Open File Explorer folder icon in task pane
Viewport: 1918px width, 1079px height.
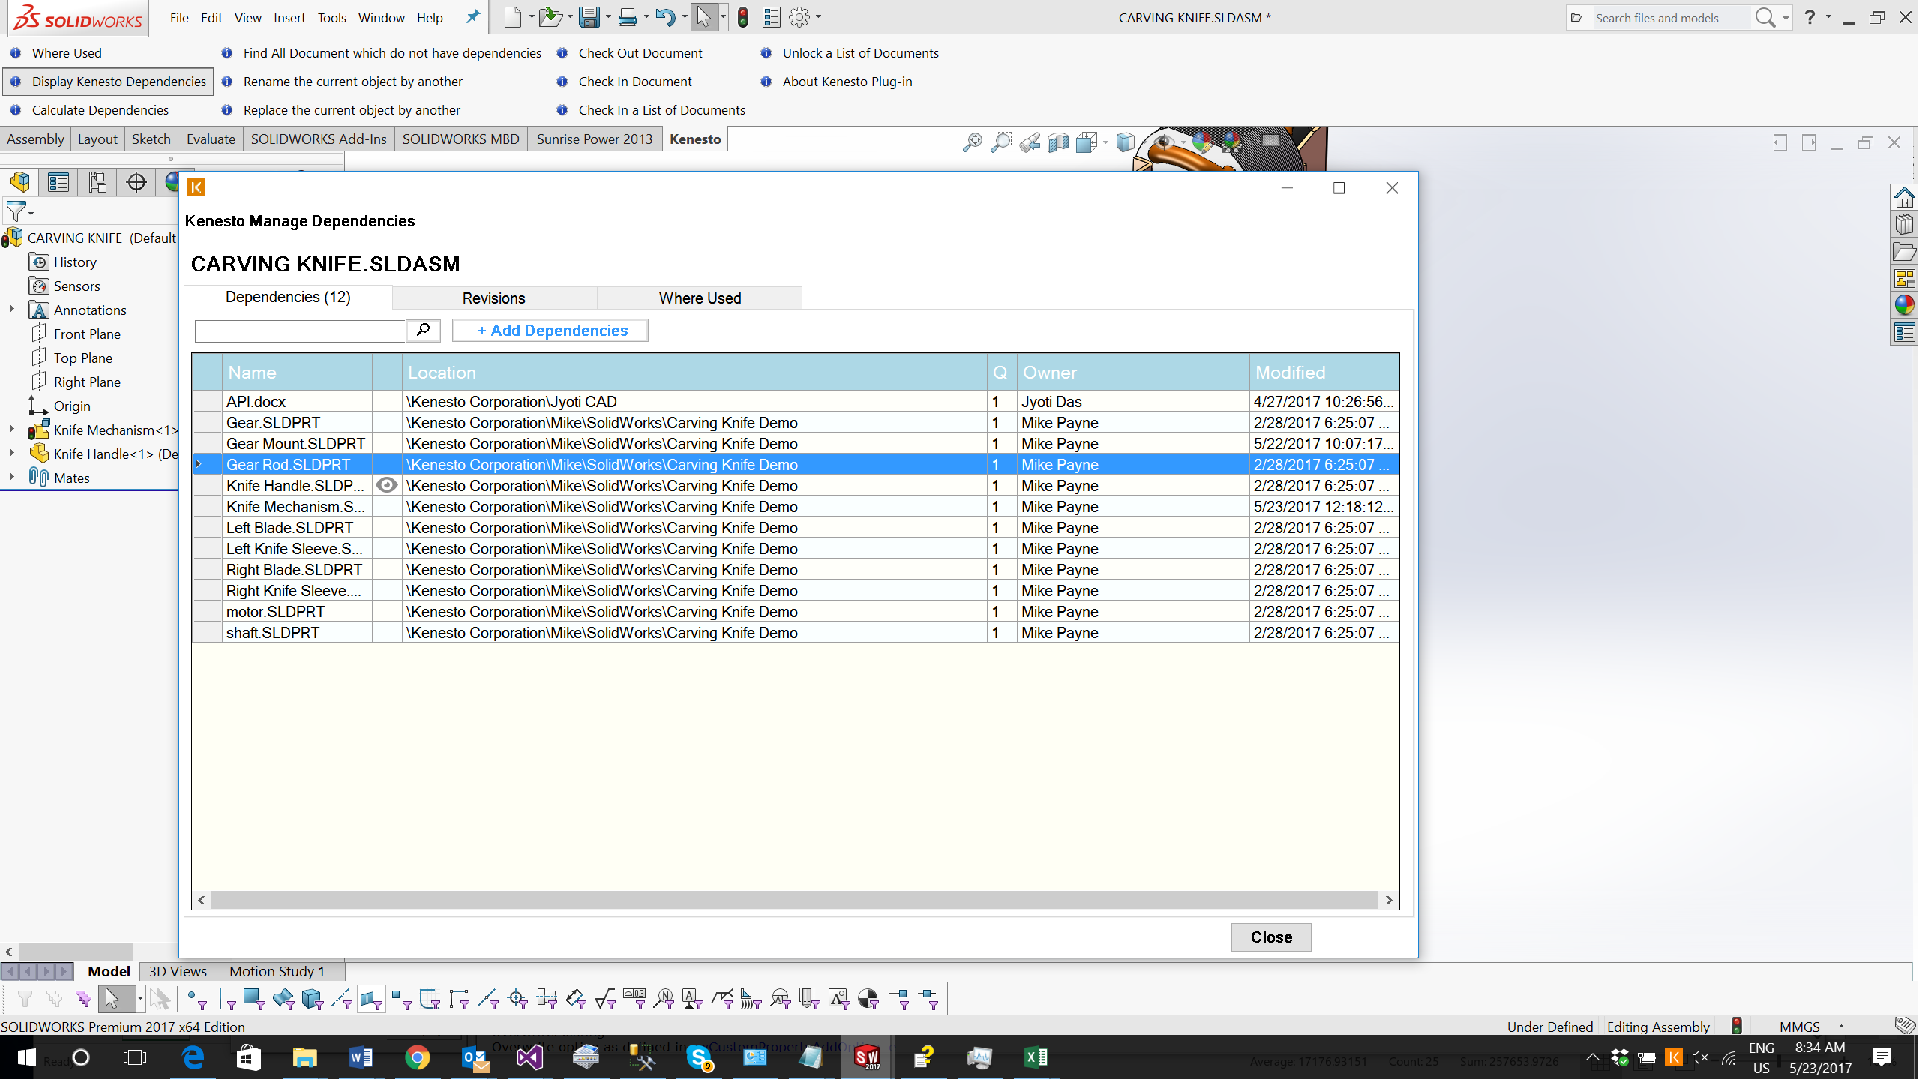[1904, 251]
